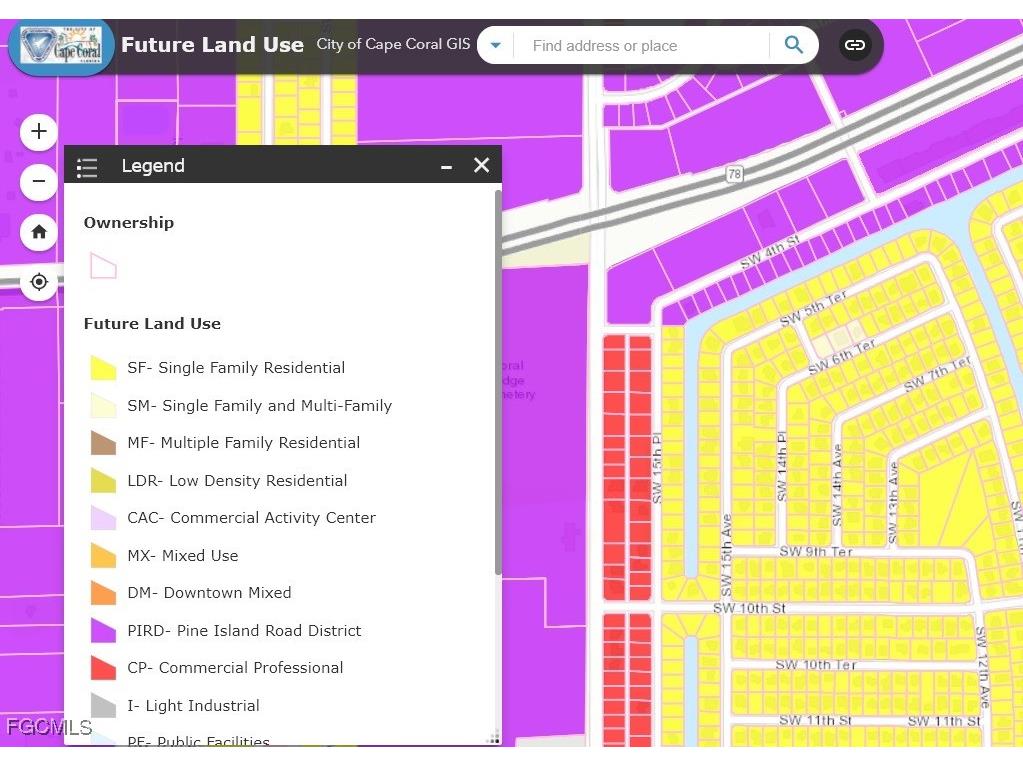1023x767 pixels.
Task: Zoom out using the minus icon
Action: pyautogui.click(x=38, y=181)
